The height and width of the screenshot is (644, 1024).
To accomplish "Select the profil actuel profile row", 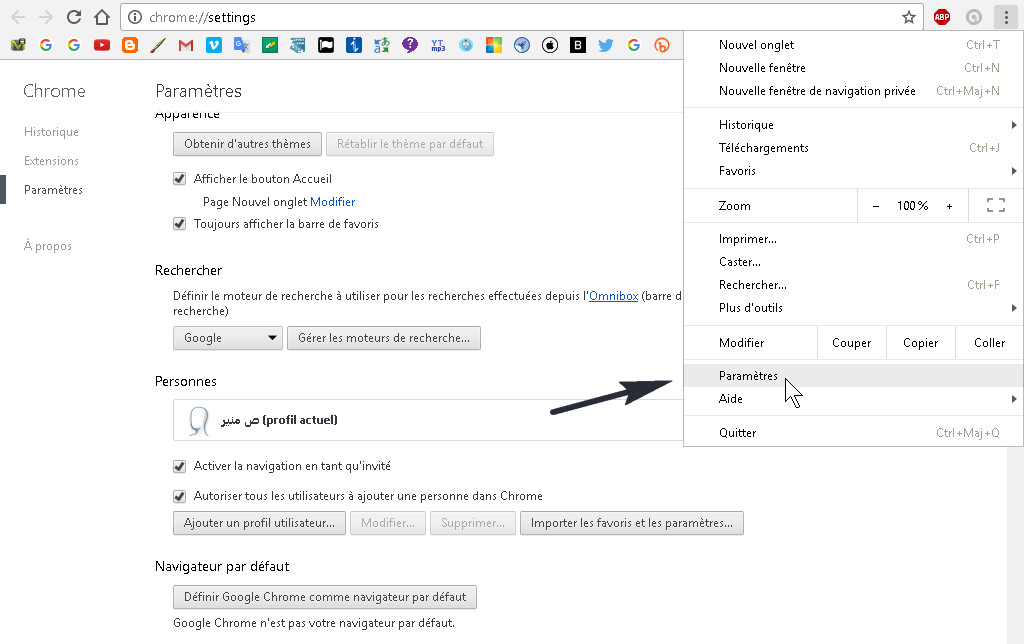I will click(x=428, y=420).
